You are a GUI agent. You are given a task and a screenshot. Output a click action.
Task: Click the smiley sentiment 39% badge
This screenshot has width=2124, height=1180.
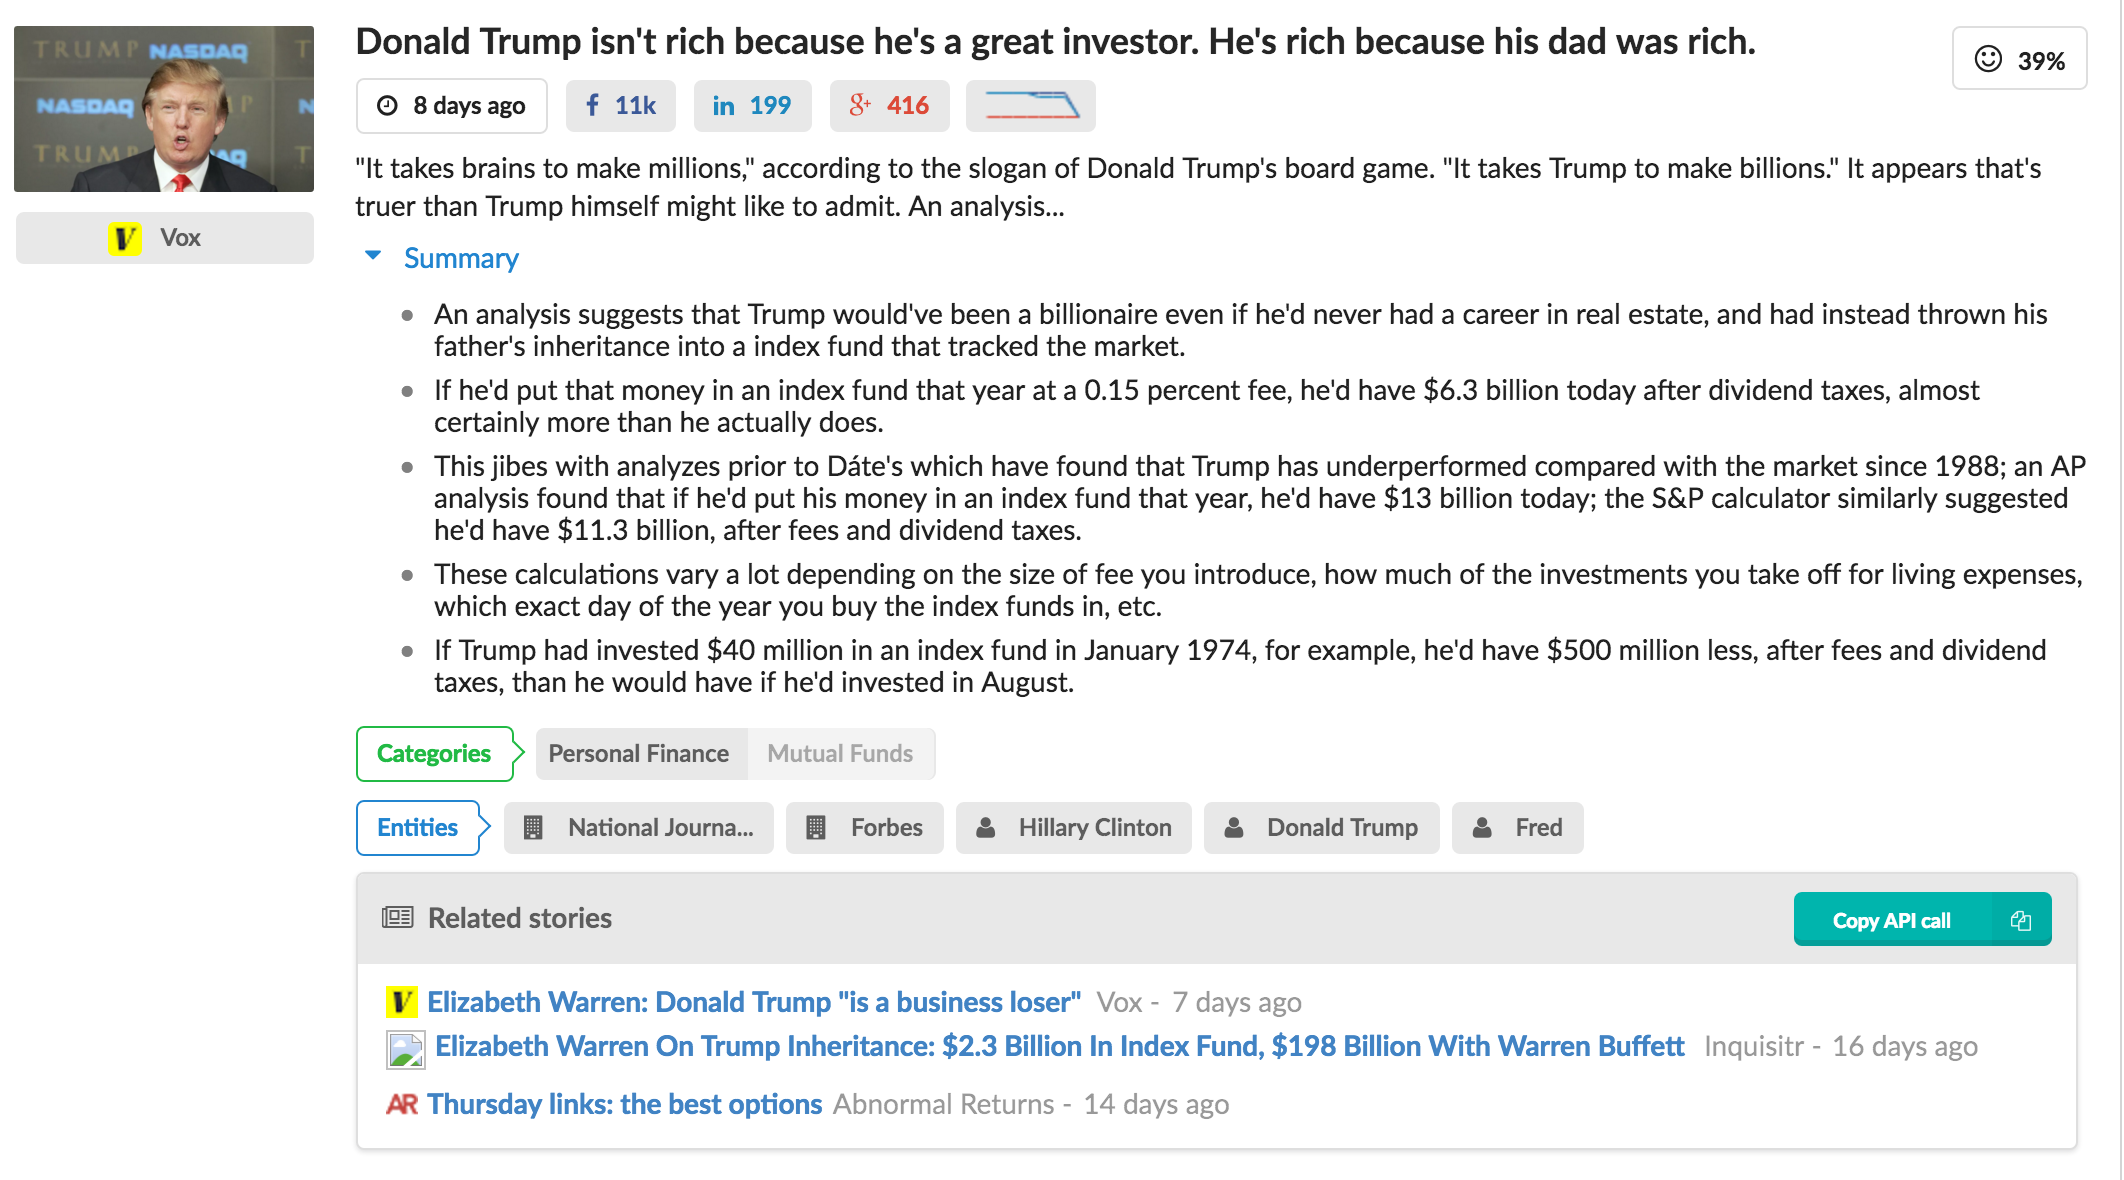[x=2019, y=60]
